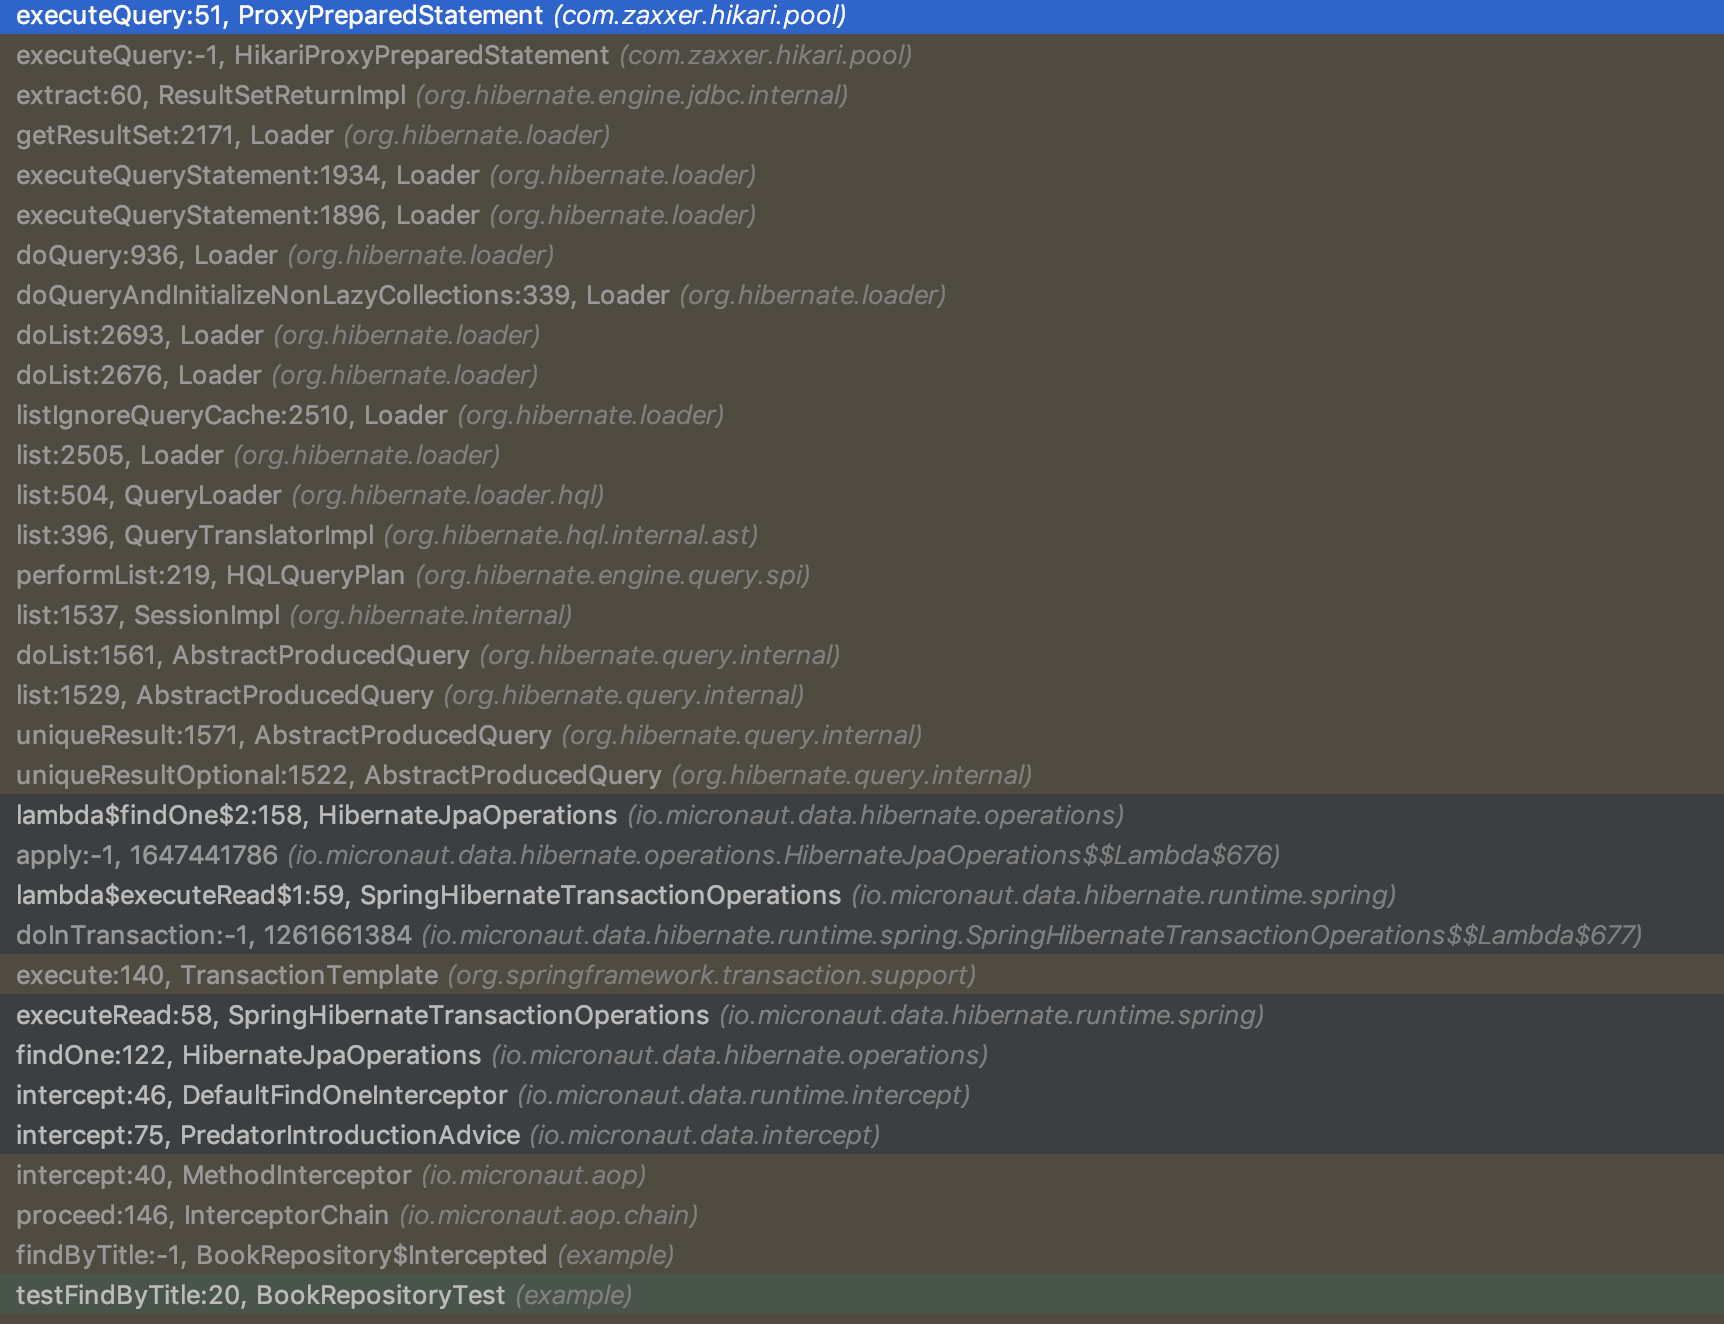Select executeQuery:-1 HikariProxyPreparedStatement frame
The width and height of the screenshot is (1724, 1324).
pyautogui.click(x=862, y=55)
